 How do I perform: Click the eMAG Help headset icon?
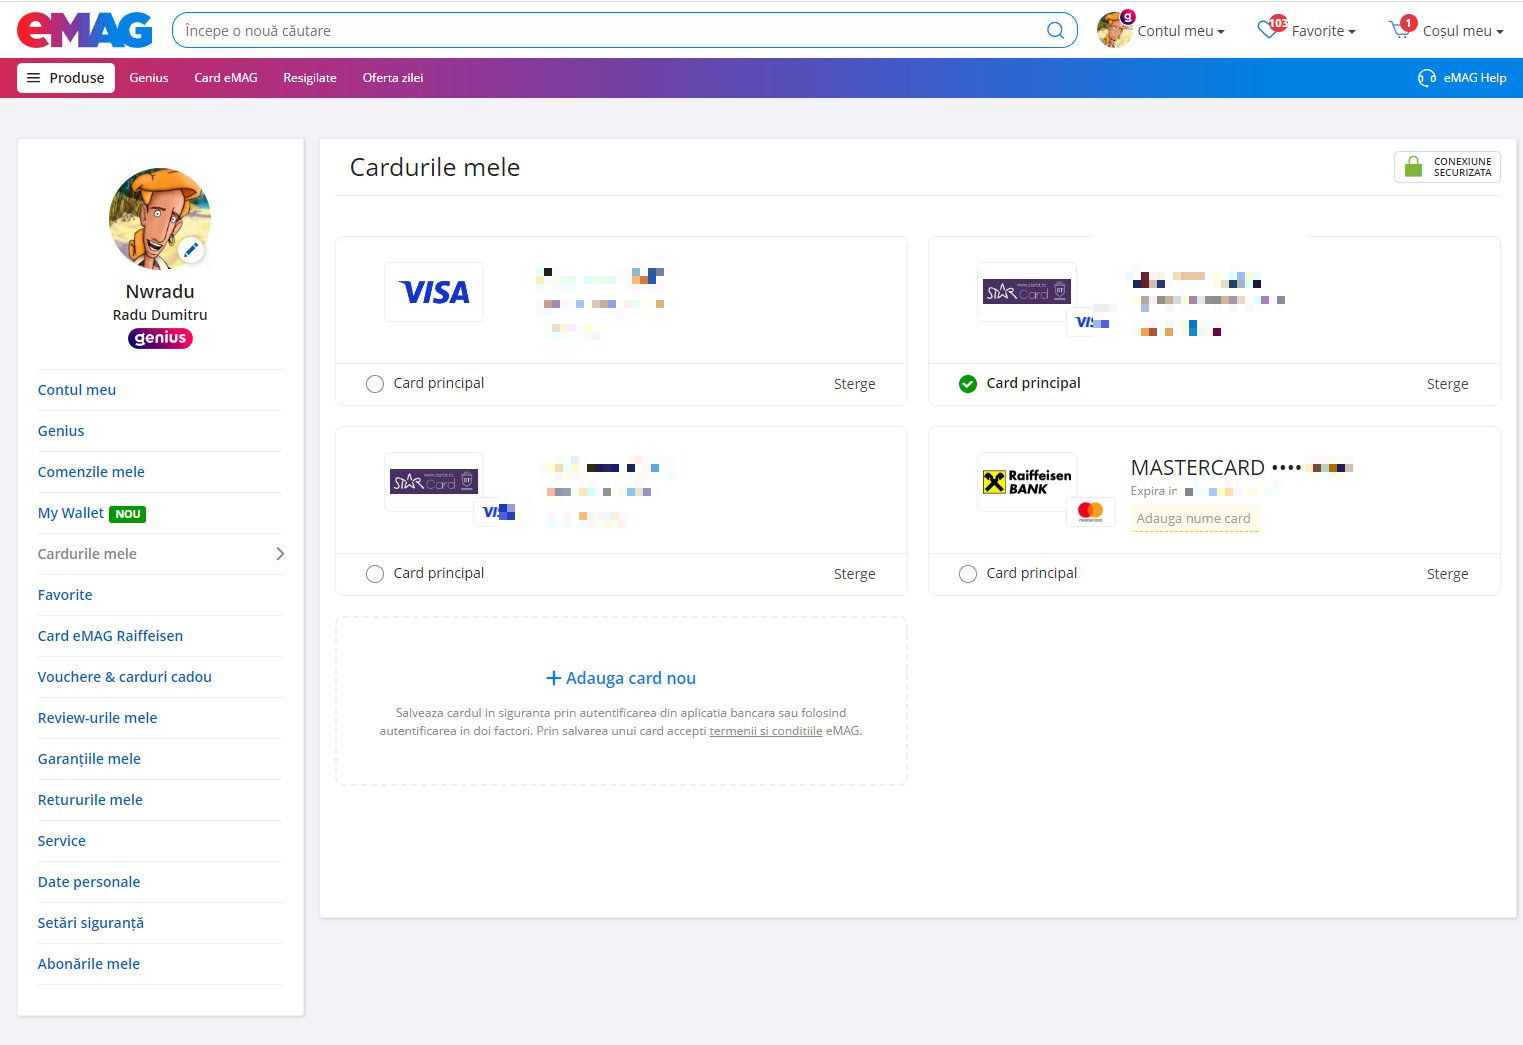(x=1427, y=78)
